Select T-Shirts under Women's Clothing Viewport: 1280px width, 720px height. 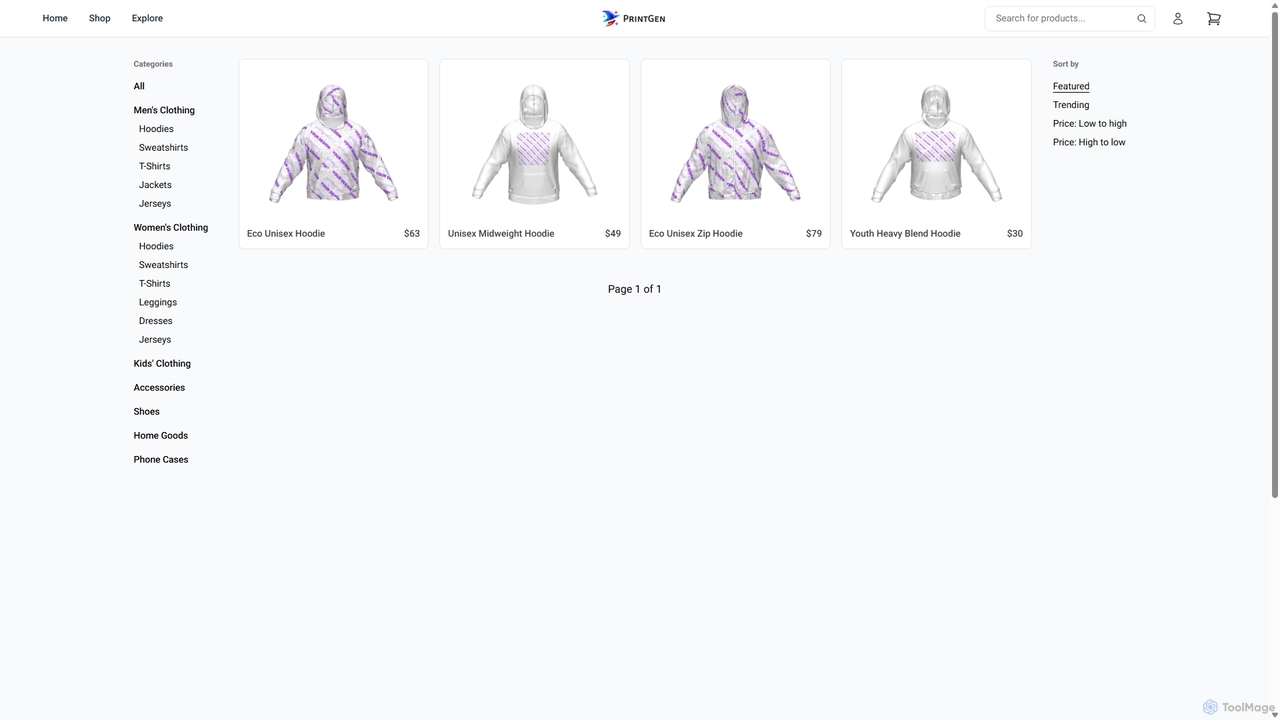tap(154, 283)
